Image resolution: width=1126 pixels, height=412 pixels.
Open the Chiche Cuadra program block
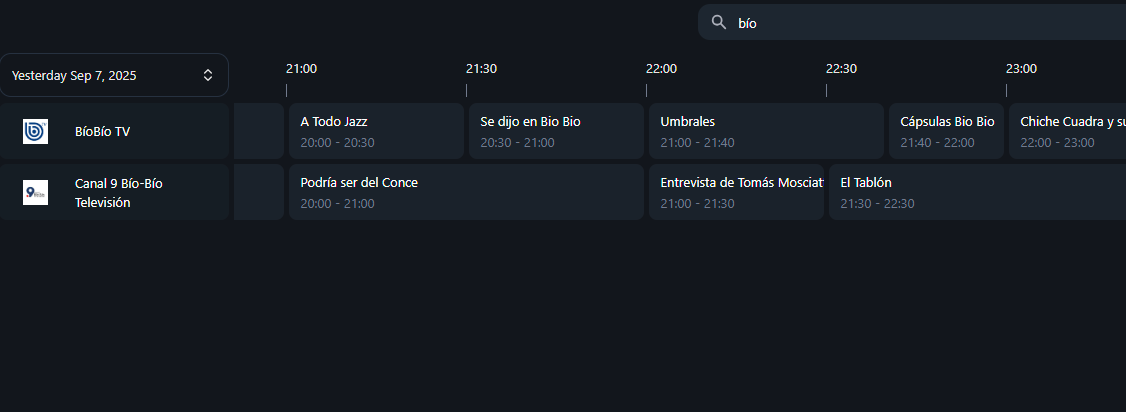(1067, 131)
